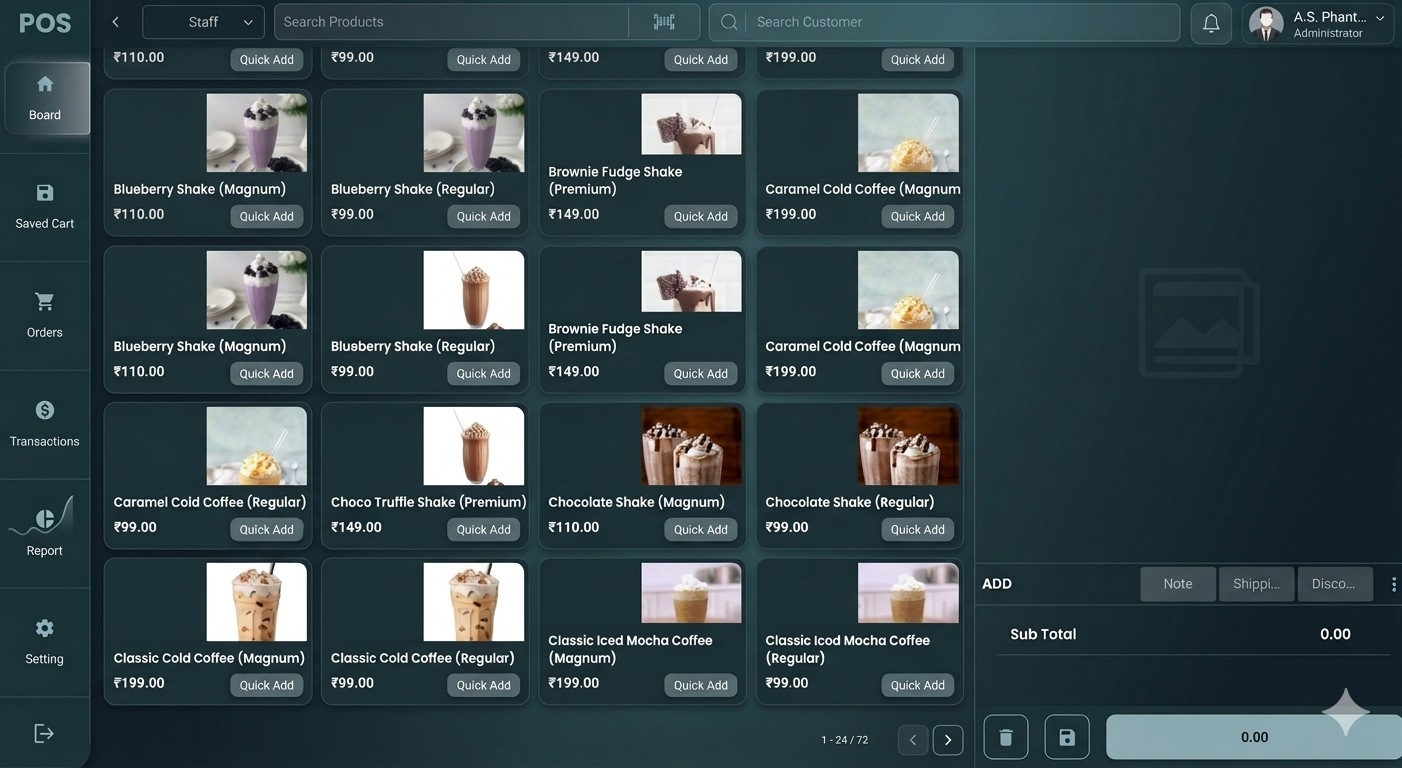
Task: Open the Disco... option in cart
Action: tap(1334, 584)
